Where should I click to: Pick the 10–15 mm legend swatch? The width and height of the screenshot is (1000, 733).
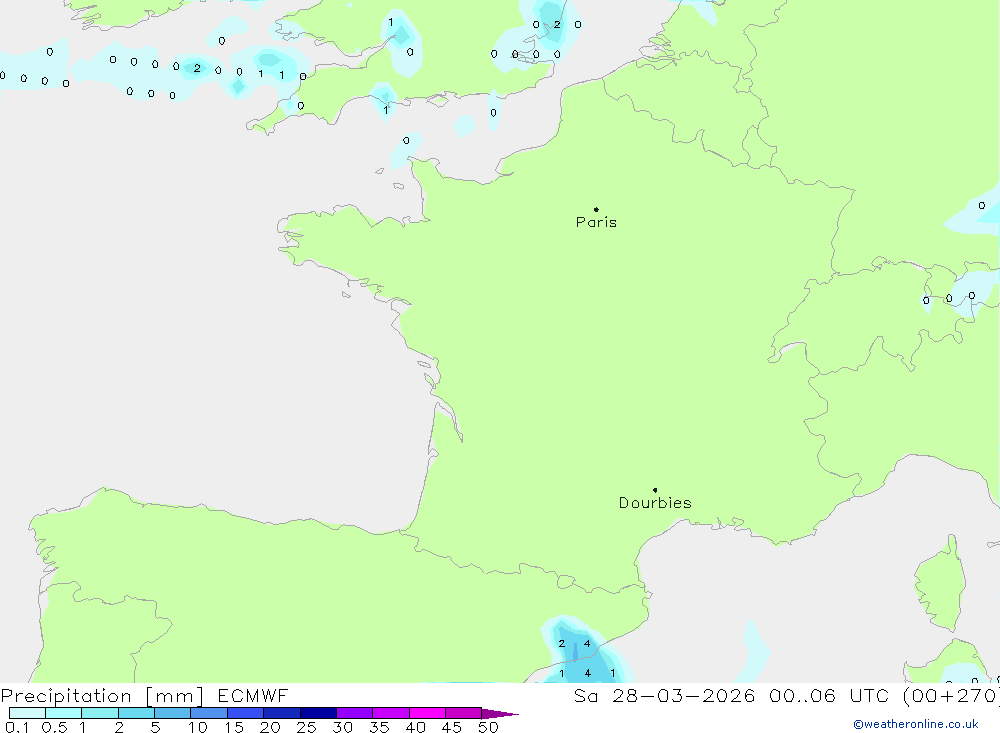click(x=209, y=713)
